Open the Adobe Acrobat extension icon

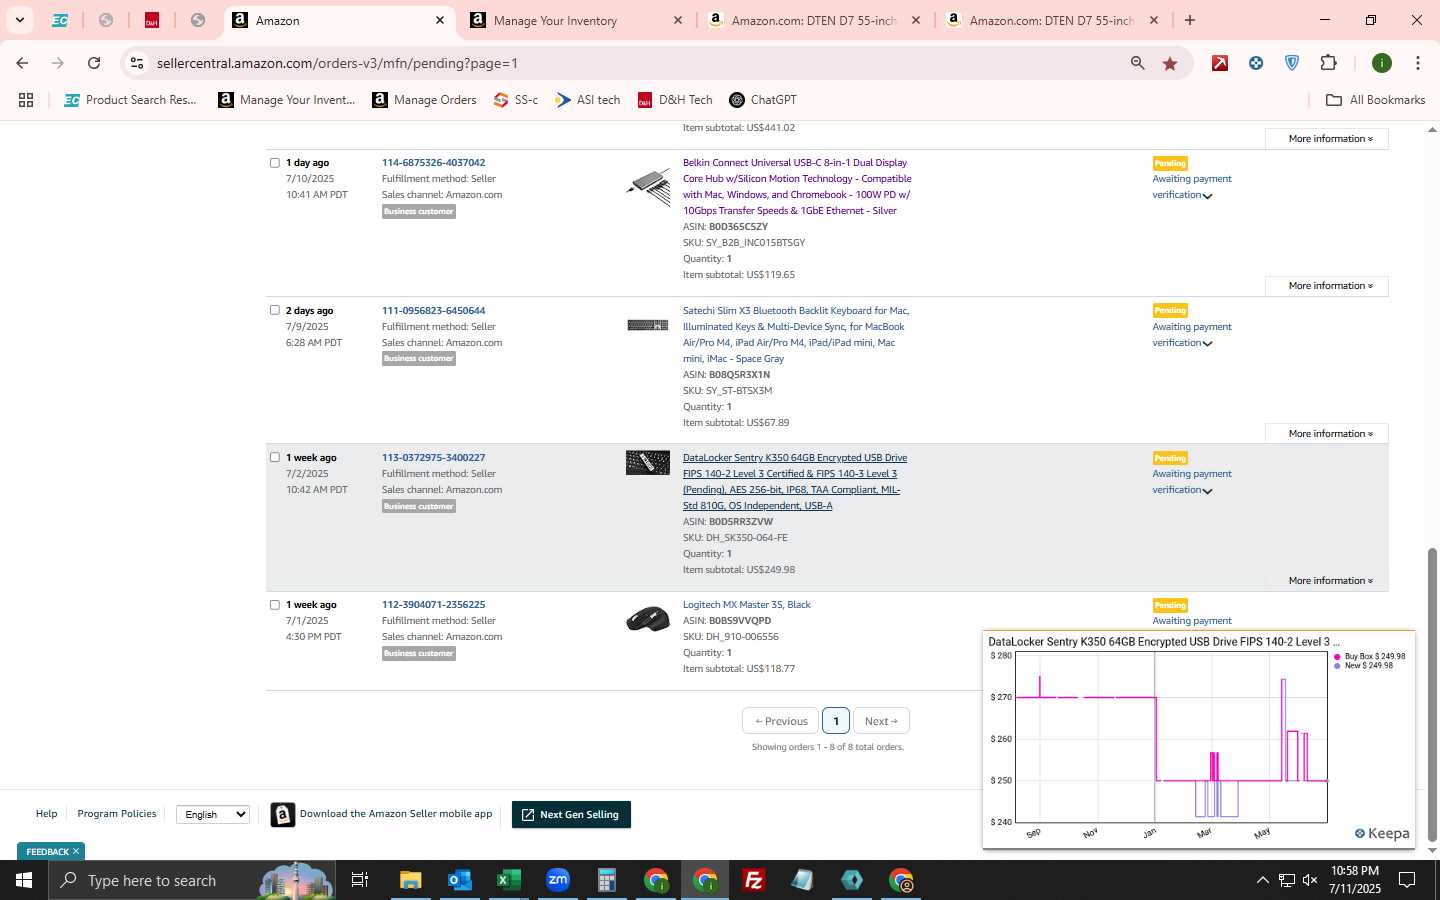(1220, 63)
